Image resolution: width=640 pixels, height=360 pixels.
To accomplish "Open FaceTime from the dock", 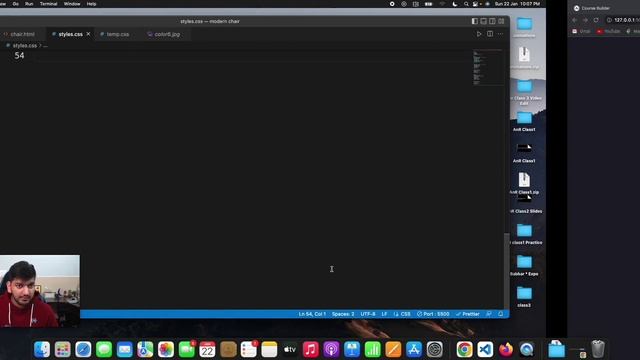I will pos(187,349).
